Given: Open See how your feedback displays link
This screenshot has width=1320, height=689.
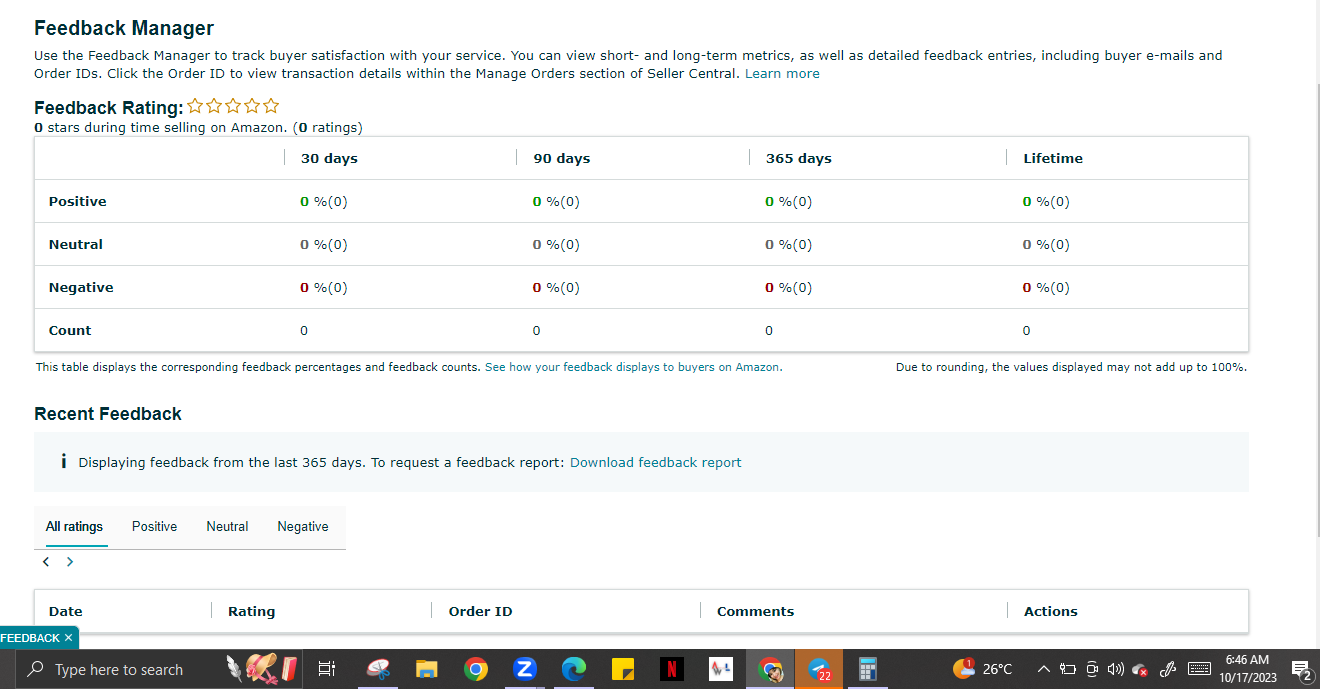Looking at the screenshot, I should coord(633,367).
